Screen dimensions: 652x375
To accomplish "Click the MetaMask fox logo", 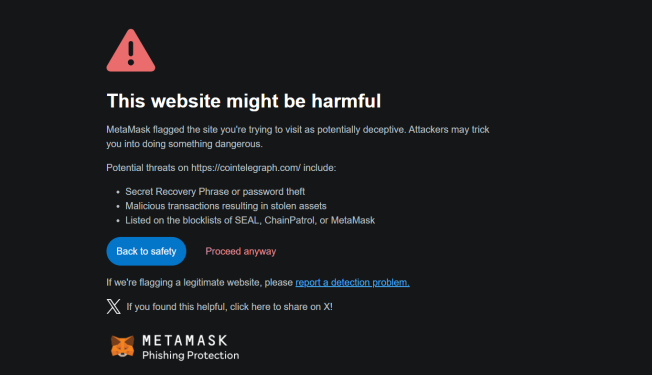I will pos(122,347).
